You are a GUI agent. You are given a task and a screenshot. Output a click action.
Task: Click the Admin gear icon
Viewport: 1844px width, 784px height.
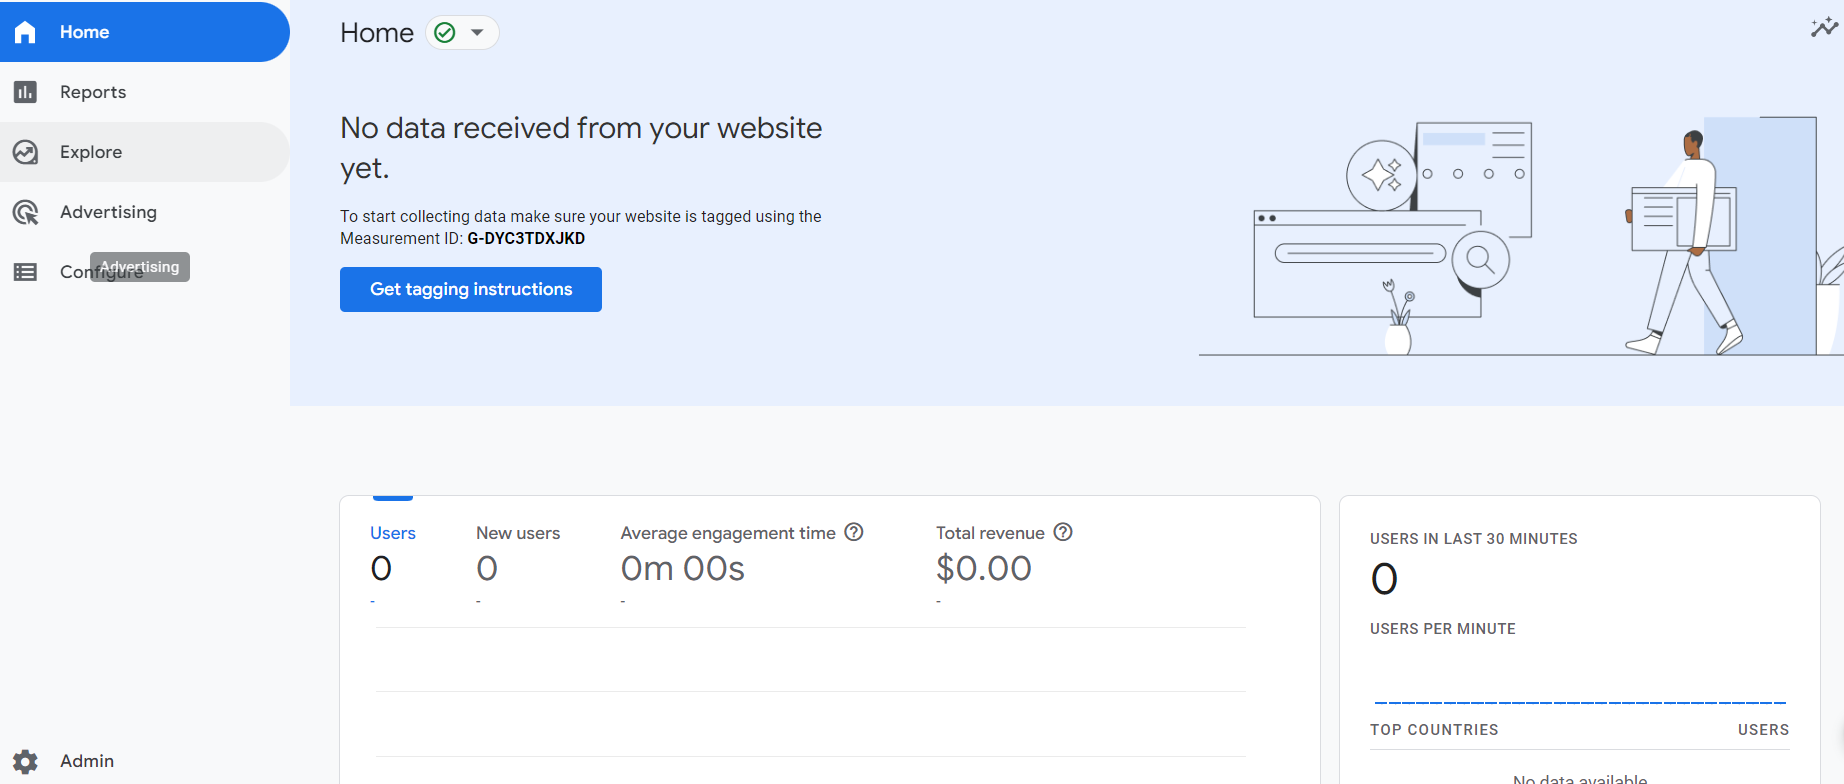25,761
